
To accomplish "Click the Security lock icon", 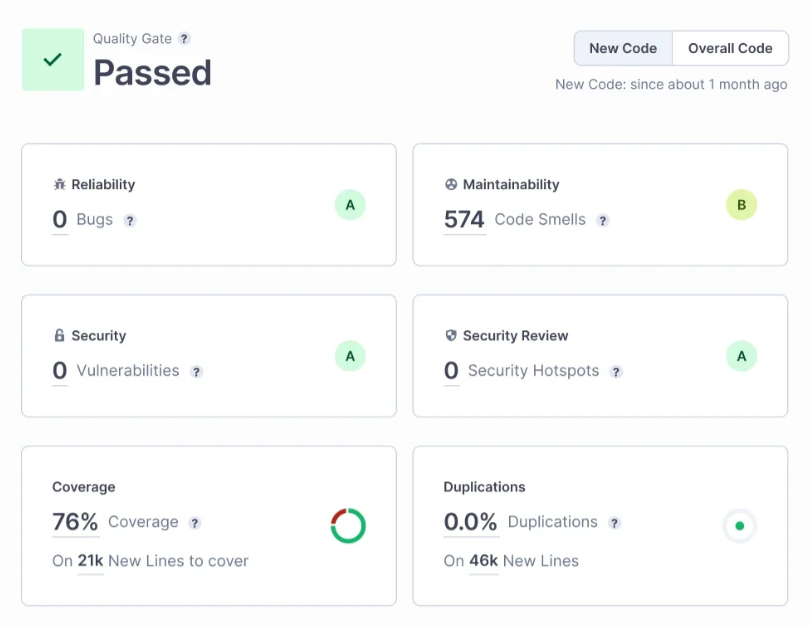I will [x=59, y=335].
